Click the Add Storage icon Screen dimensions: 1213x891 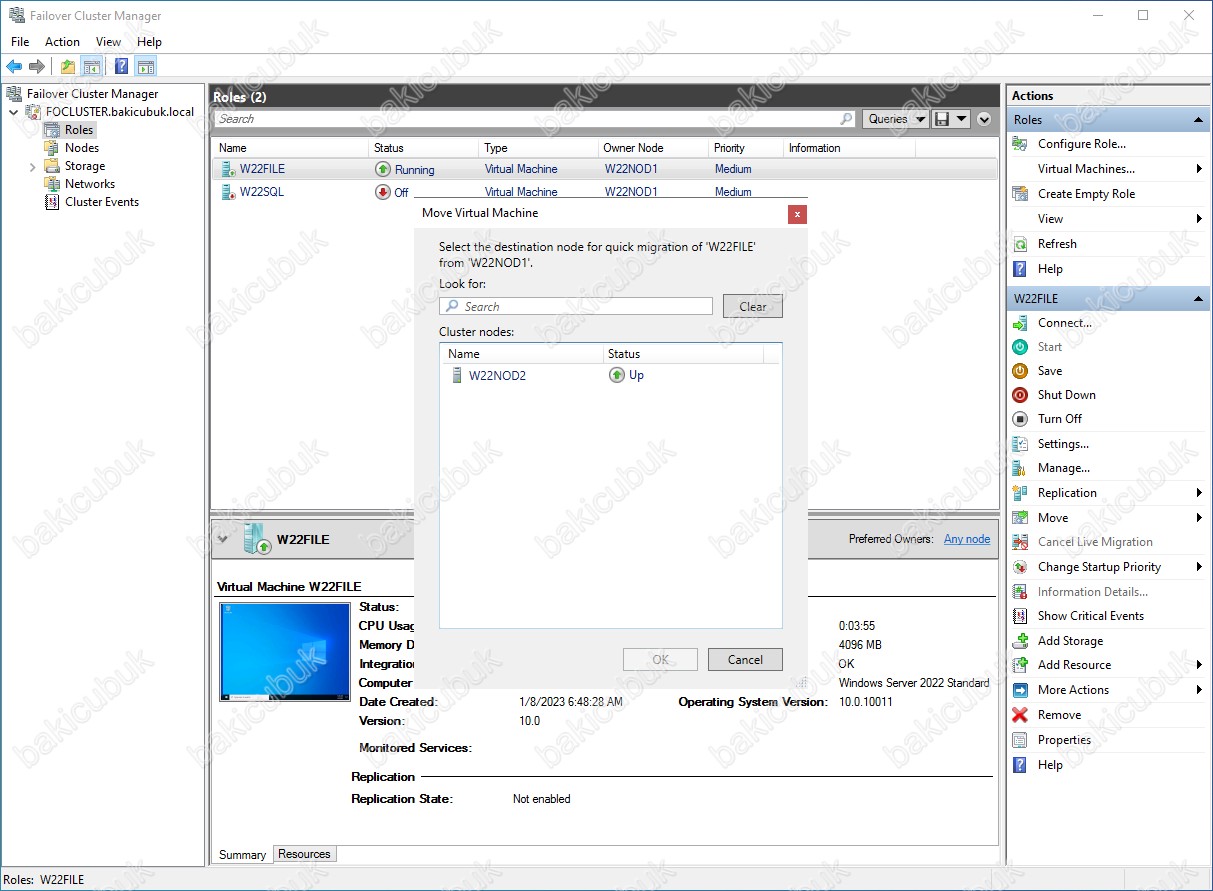(x=1020, y=641)
